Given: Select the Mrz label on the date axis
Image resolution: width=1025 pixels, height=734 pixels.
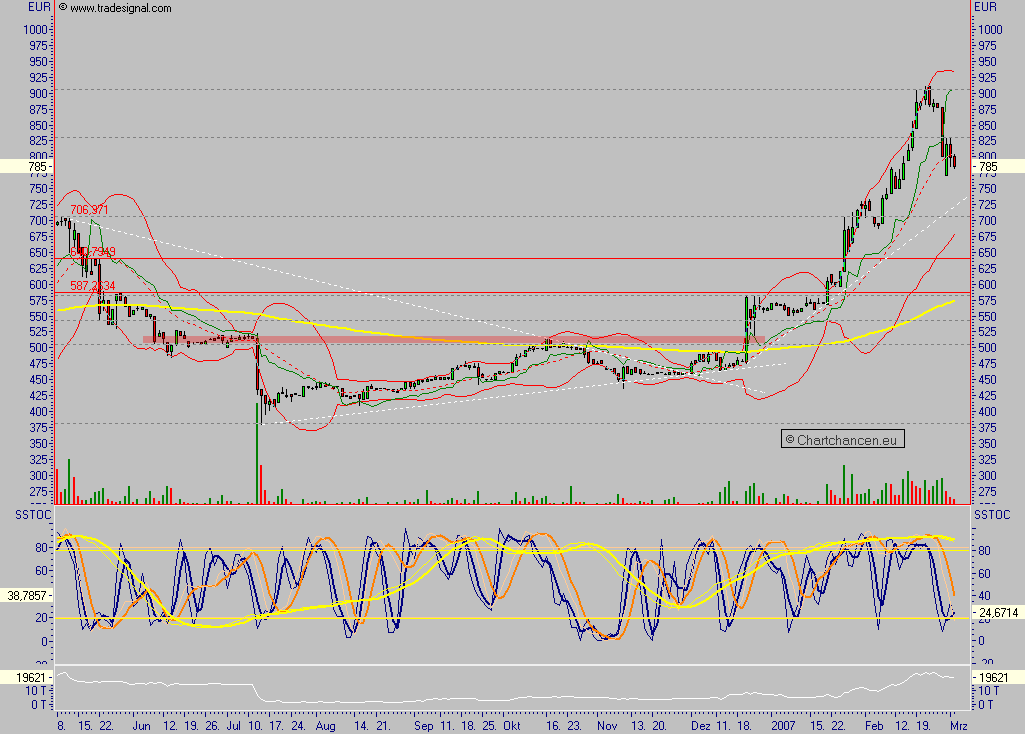Looking at the screenshot, I should tap(959, 728).
